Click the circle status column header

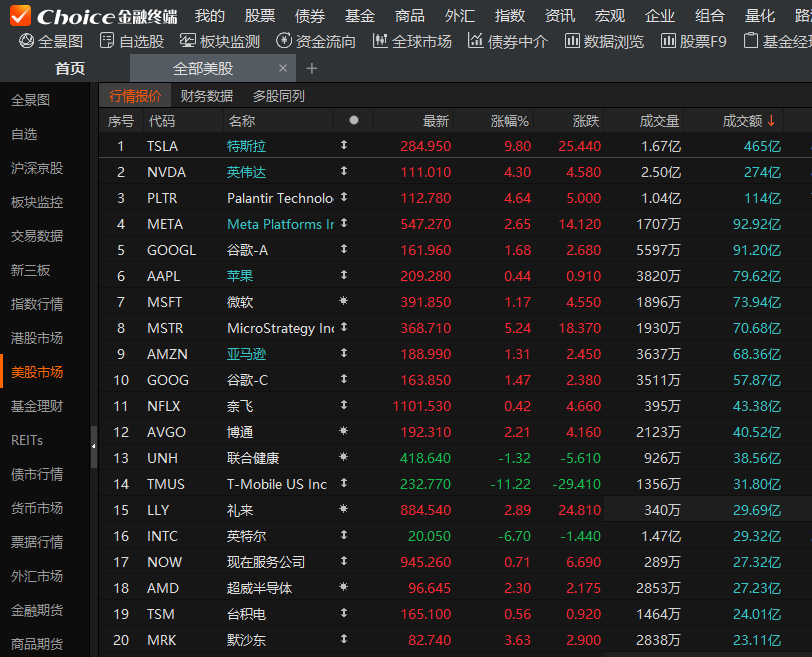click(353, 121)
